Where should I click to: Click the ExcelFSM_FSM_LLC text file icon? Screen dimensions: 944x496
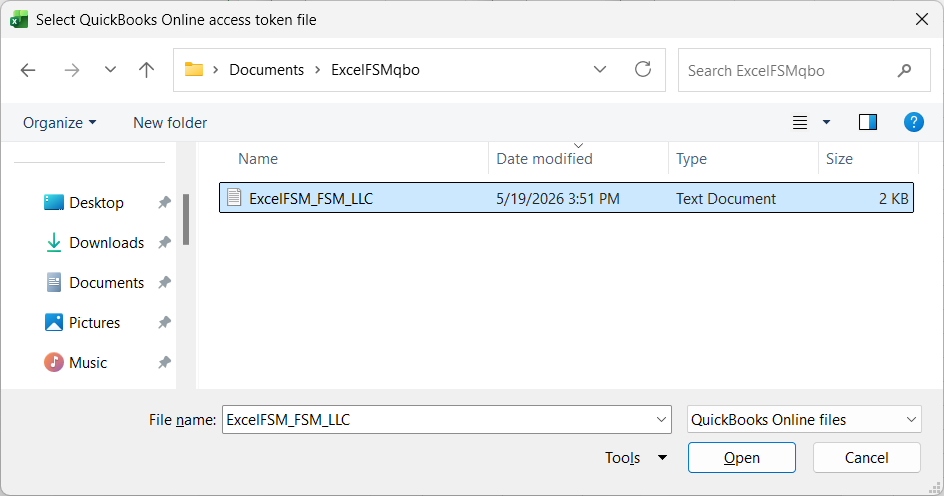tap(234, 197)
